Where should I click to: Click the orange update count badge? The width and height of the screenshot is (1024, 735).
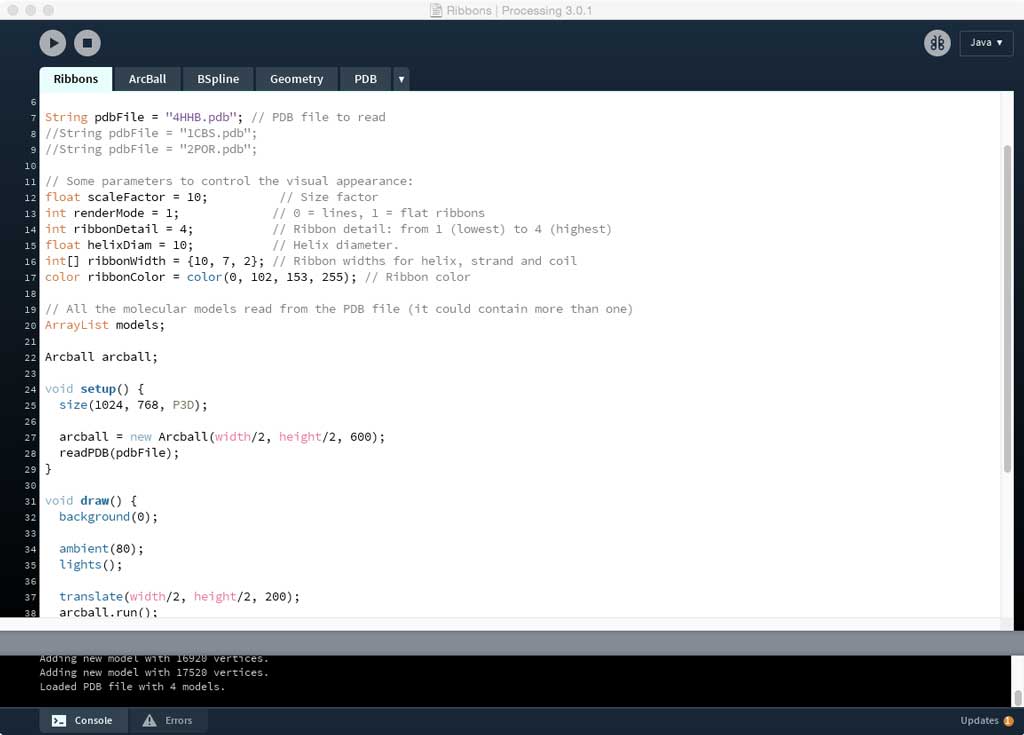pos(1008,721)
